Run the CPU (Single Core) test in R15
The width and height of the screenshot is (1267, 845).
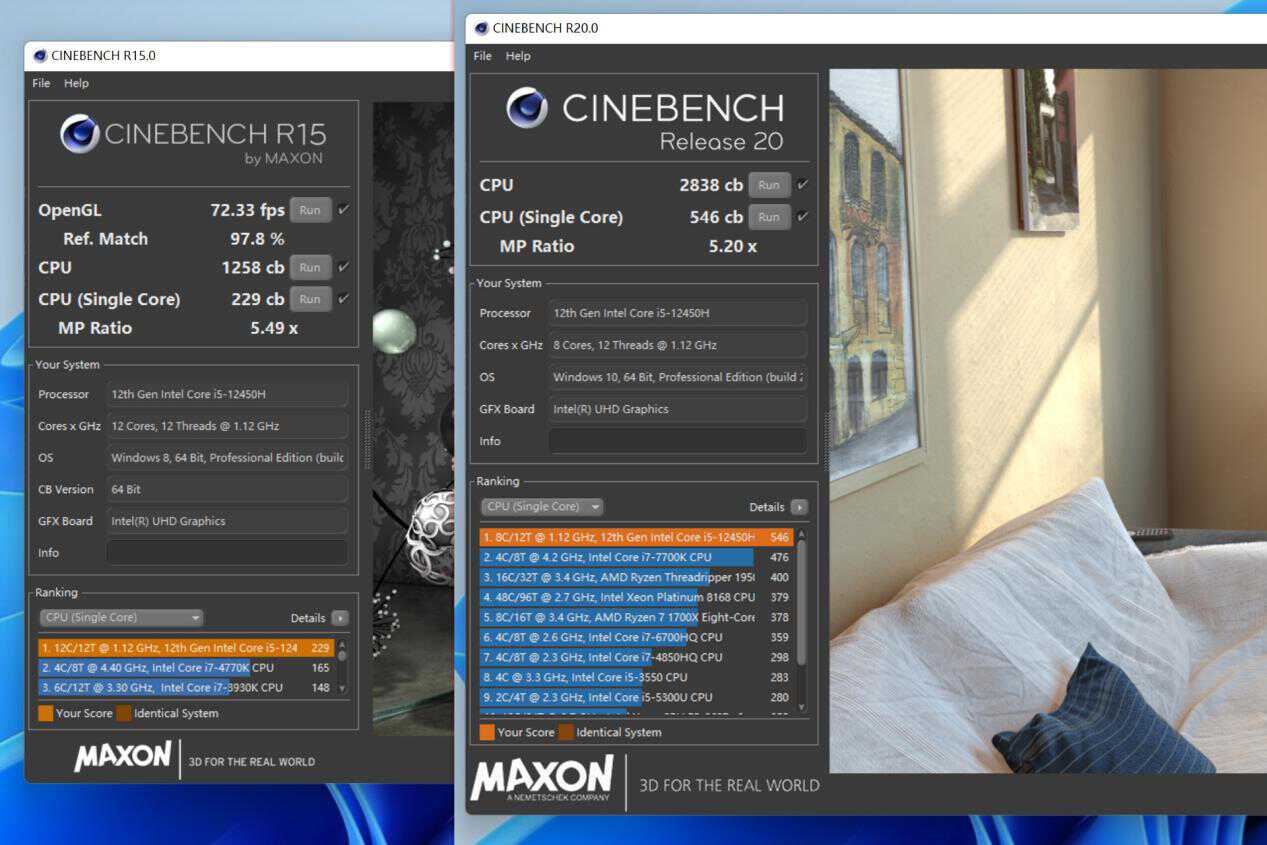310,299
